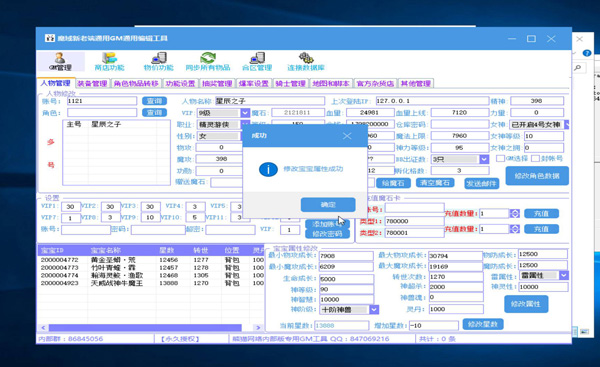Switch to the 官方杂货店 tab
This screenshot has width=600, height=367.
[375, 83]
